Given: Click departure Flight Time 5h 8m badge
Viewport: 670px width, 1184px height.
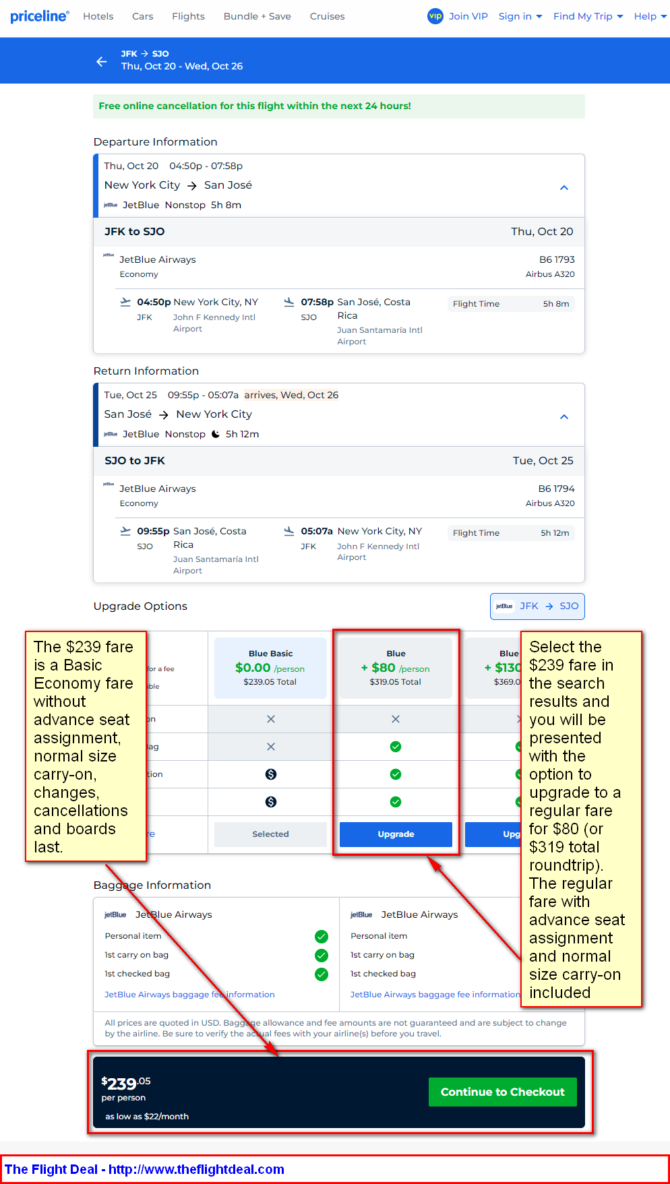Looking at the screenshot, I should pyautogui.click(x=511, y=304).
